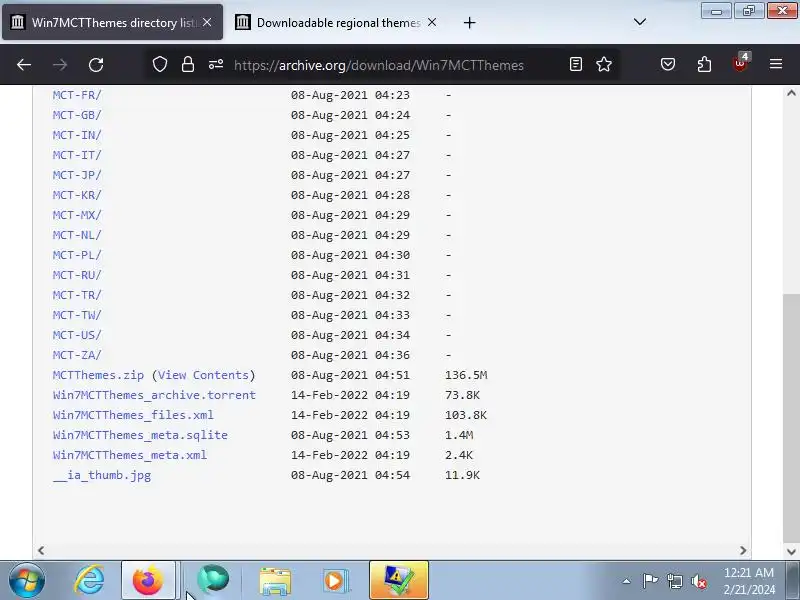View site security padlock info
The height and width of the screenshot is (600, 800).
click(188, 64)
